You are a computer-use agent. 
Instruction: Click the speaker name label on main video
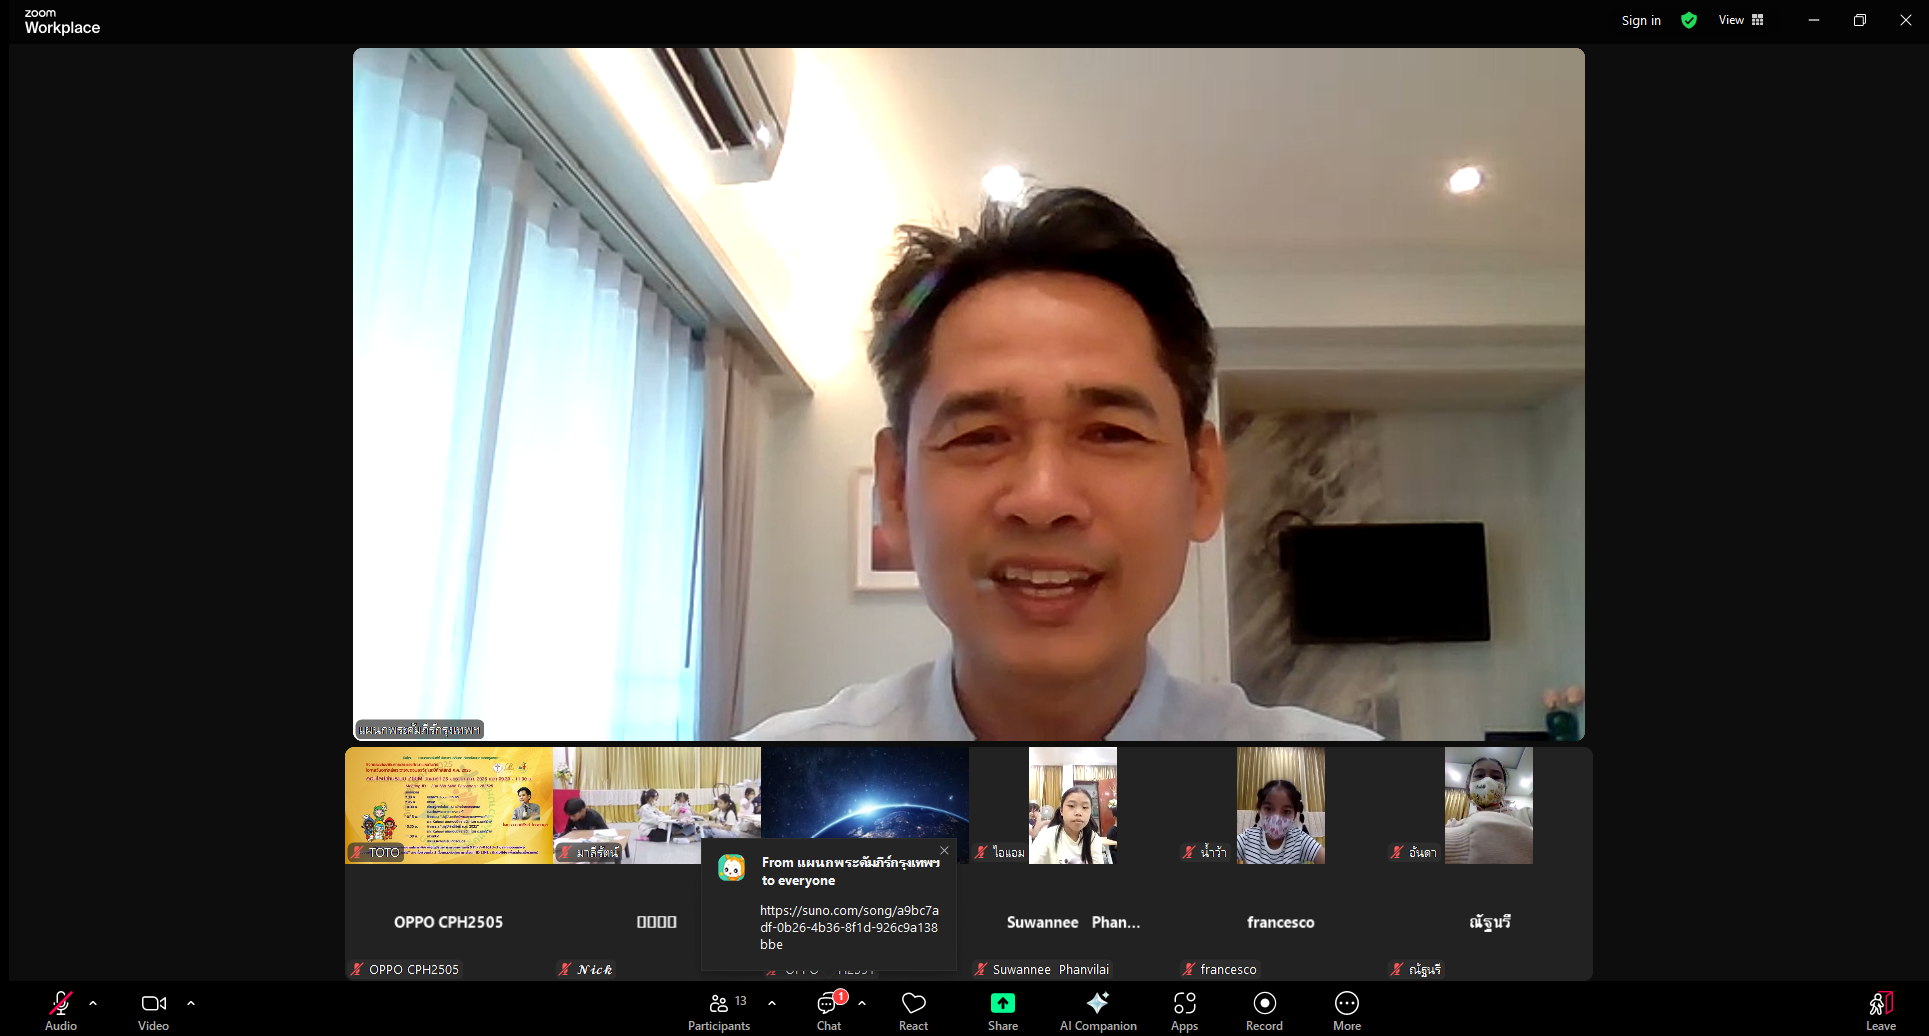click(420, 730)
